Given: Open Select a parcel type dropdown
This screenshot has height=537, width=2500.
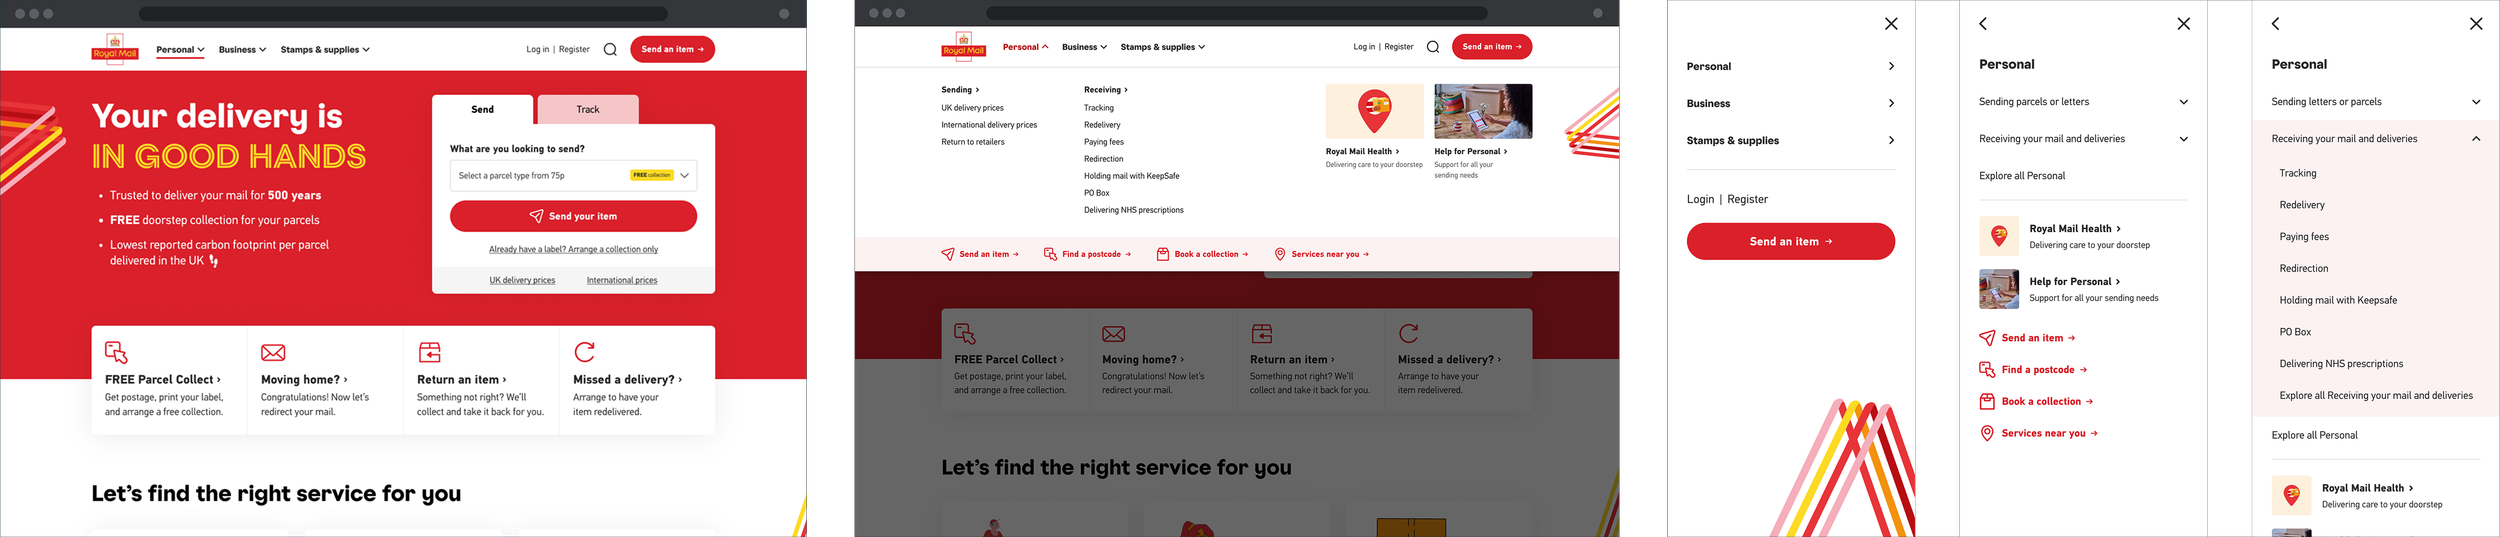Looking at the screenshot, I should tap(573, 175).
